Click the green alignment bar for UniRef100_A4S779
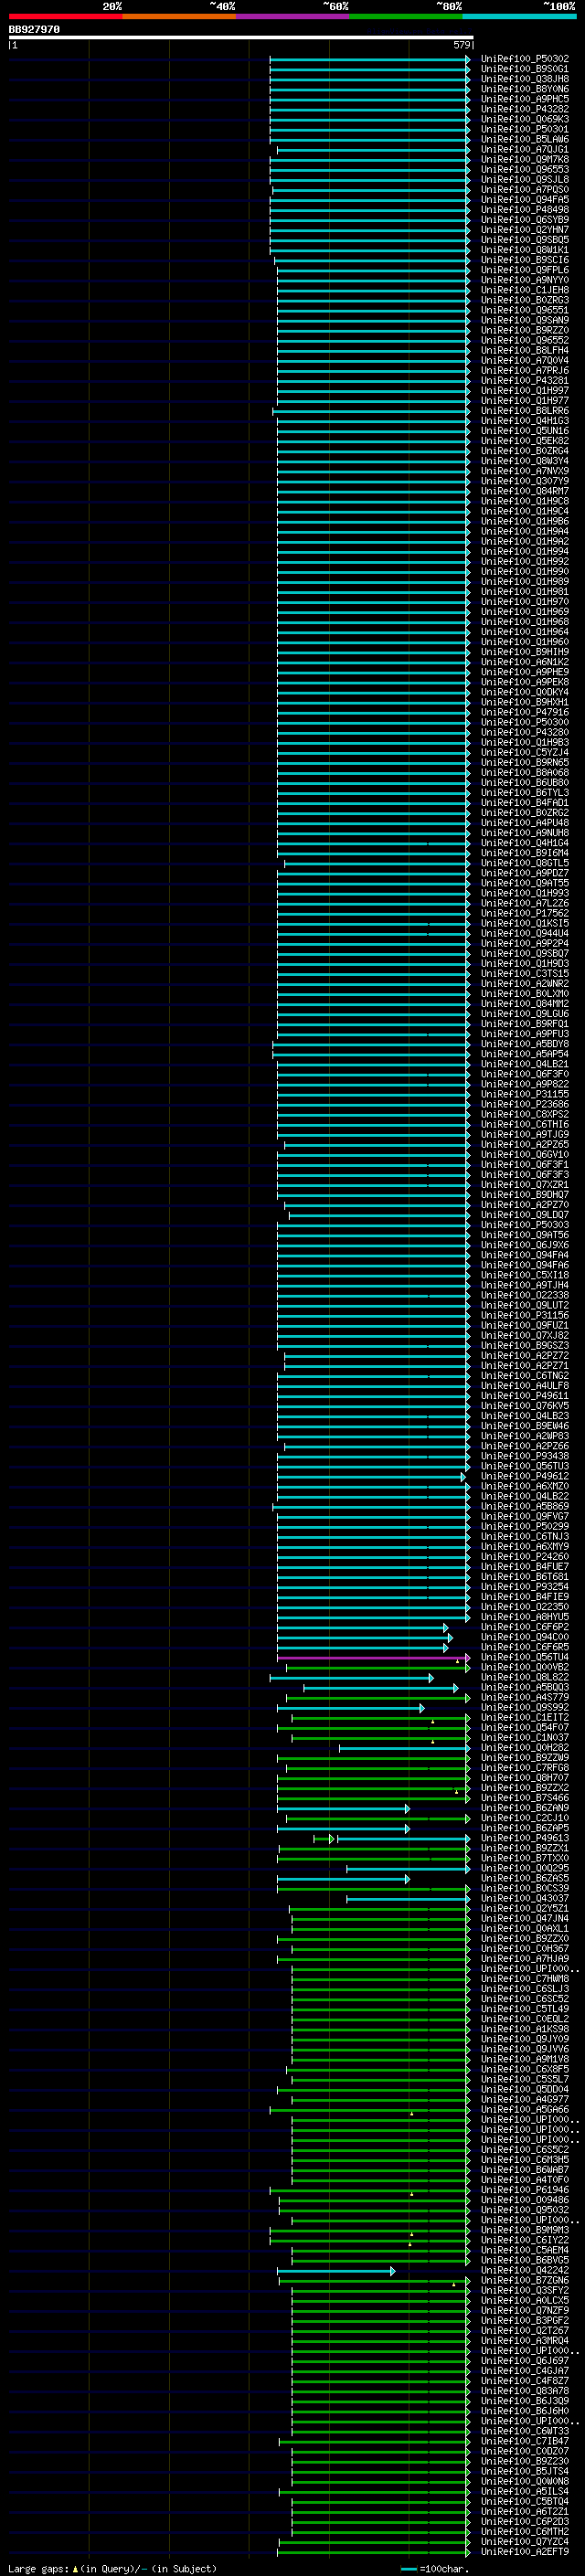The height and width of the screenshot is (2576, 585). [x=378, y=1698]
